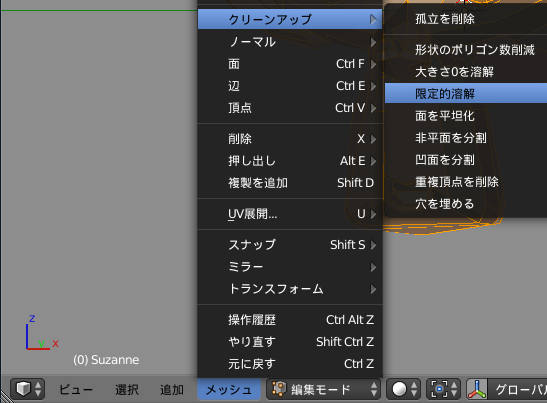Expand the ノーマル submenu arrow
This screenshot has width=547, height=403.
tap(373, 42)
